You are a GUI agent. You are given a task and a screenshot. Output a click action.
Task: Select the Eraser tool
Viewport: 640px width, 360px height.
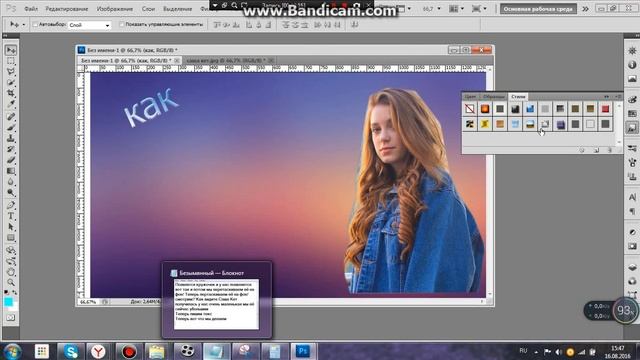(11, 160)
